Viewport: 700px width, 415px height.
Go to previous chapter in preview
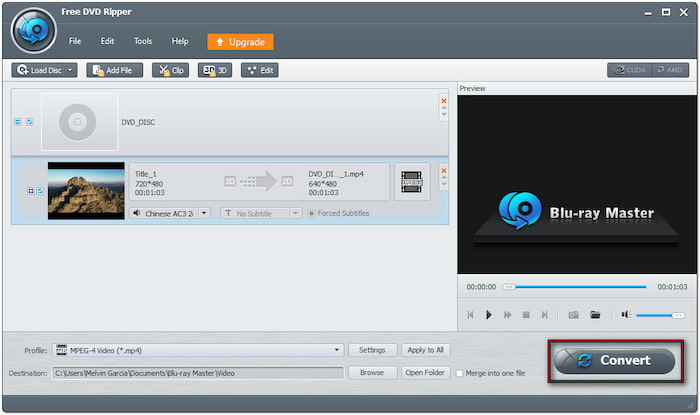point(470,315)
